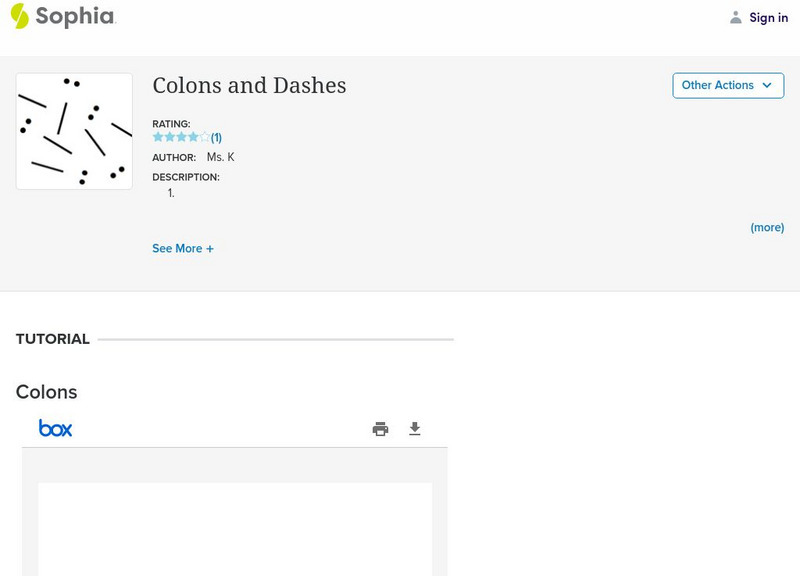Screen dimensions: 800x576
Task: Click the download icon in the Box viewer
Action: (415, 428)
